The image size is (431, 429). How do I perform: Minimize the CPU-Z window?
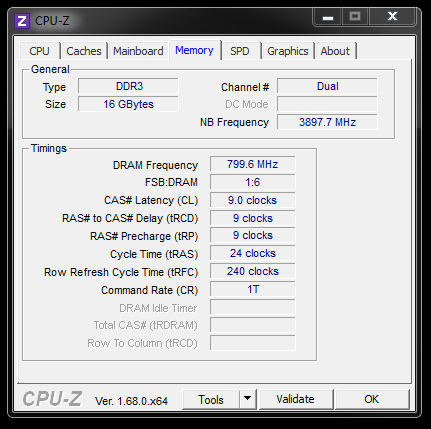coord(328,17)
